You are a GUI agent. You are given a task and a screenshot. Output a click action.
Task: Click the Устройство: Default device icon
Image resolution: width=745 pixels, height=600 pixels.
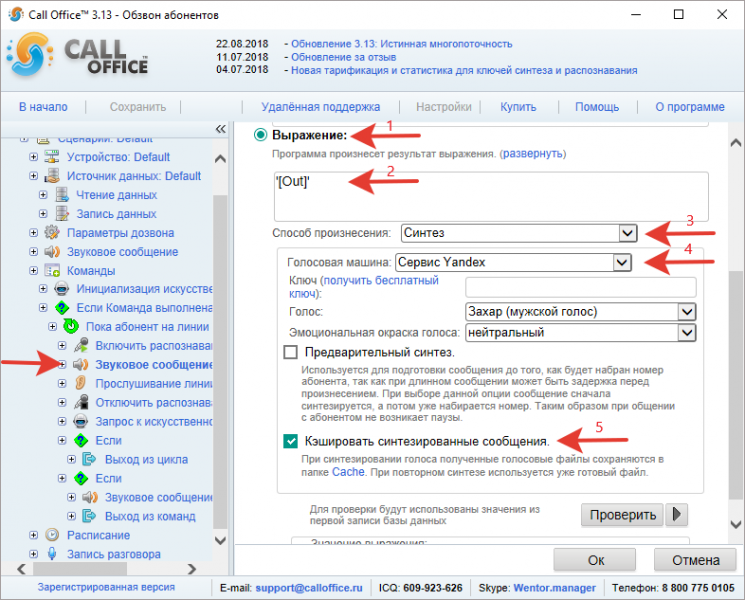pyautogui.click(x=52, y=156)
